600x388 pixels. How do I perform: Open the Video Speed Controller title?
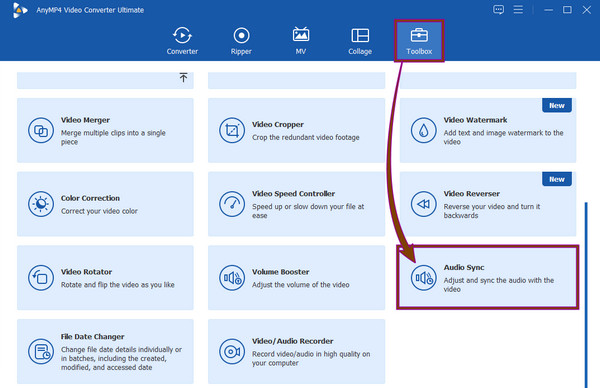click(x=293, y=194)
